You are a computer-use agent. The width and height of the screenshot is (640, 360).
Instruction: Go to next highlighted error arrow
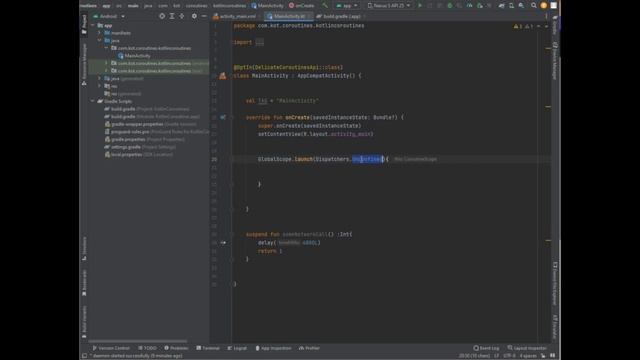546,26
